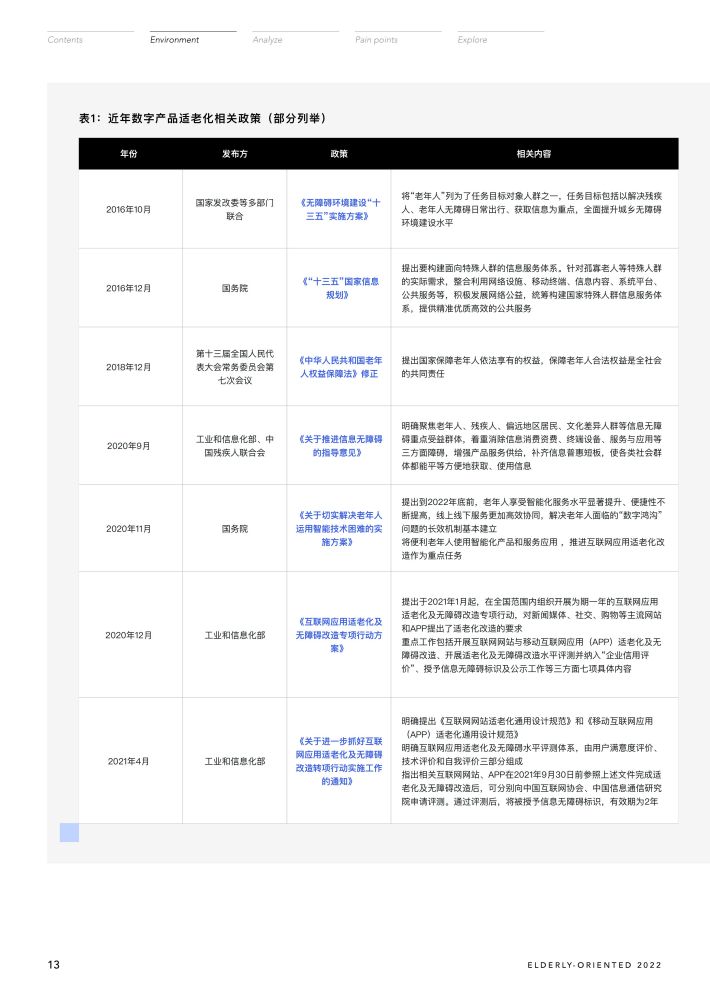The width and height of the screenshot is (710, 1004).
Task: Click 国务院 in the 2016年12月 row
Action: pyautogui.click(x=234, y=288)
